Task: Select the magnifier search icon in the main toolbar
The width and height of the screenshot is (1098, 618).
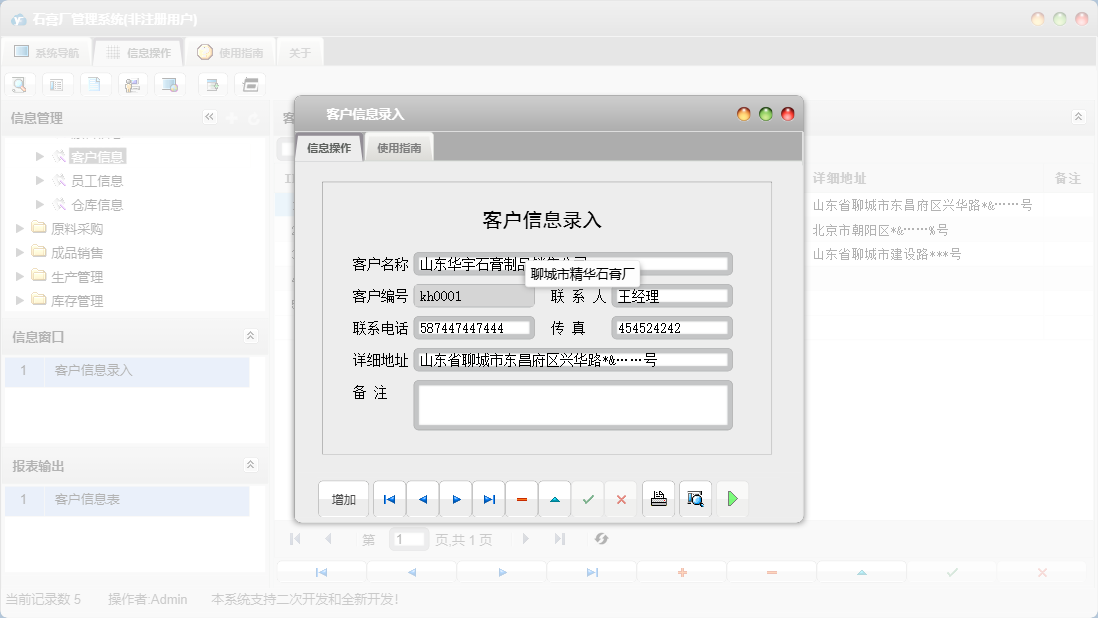Action: [19, 84]
